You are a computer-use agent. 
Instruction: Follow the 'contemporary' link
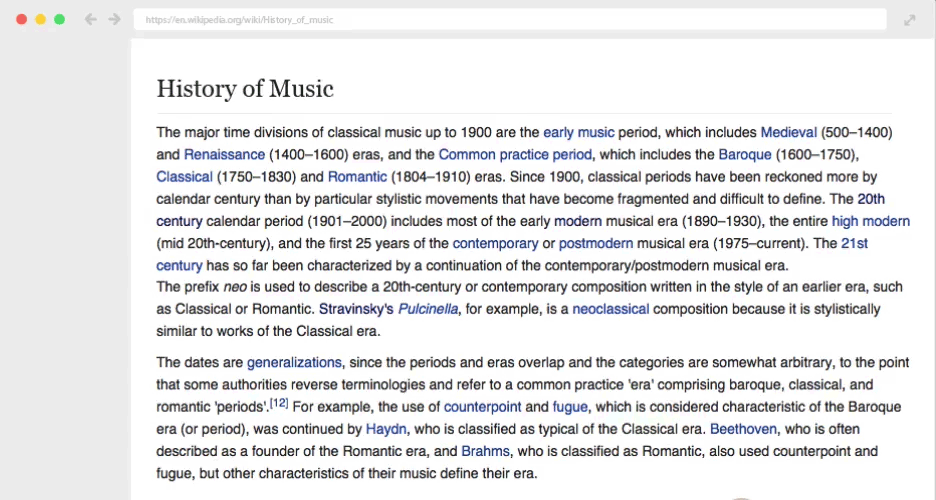tap(495, 243)
